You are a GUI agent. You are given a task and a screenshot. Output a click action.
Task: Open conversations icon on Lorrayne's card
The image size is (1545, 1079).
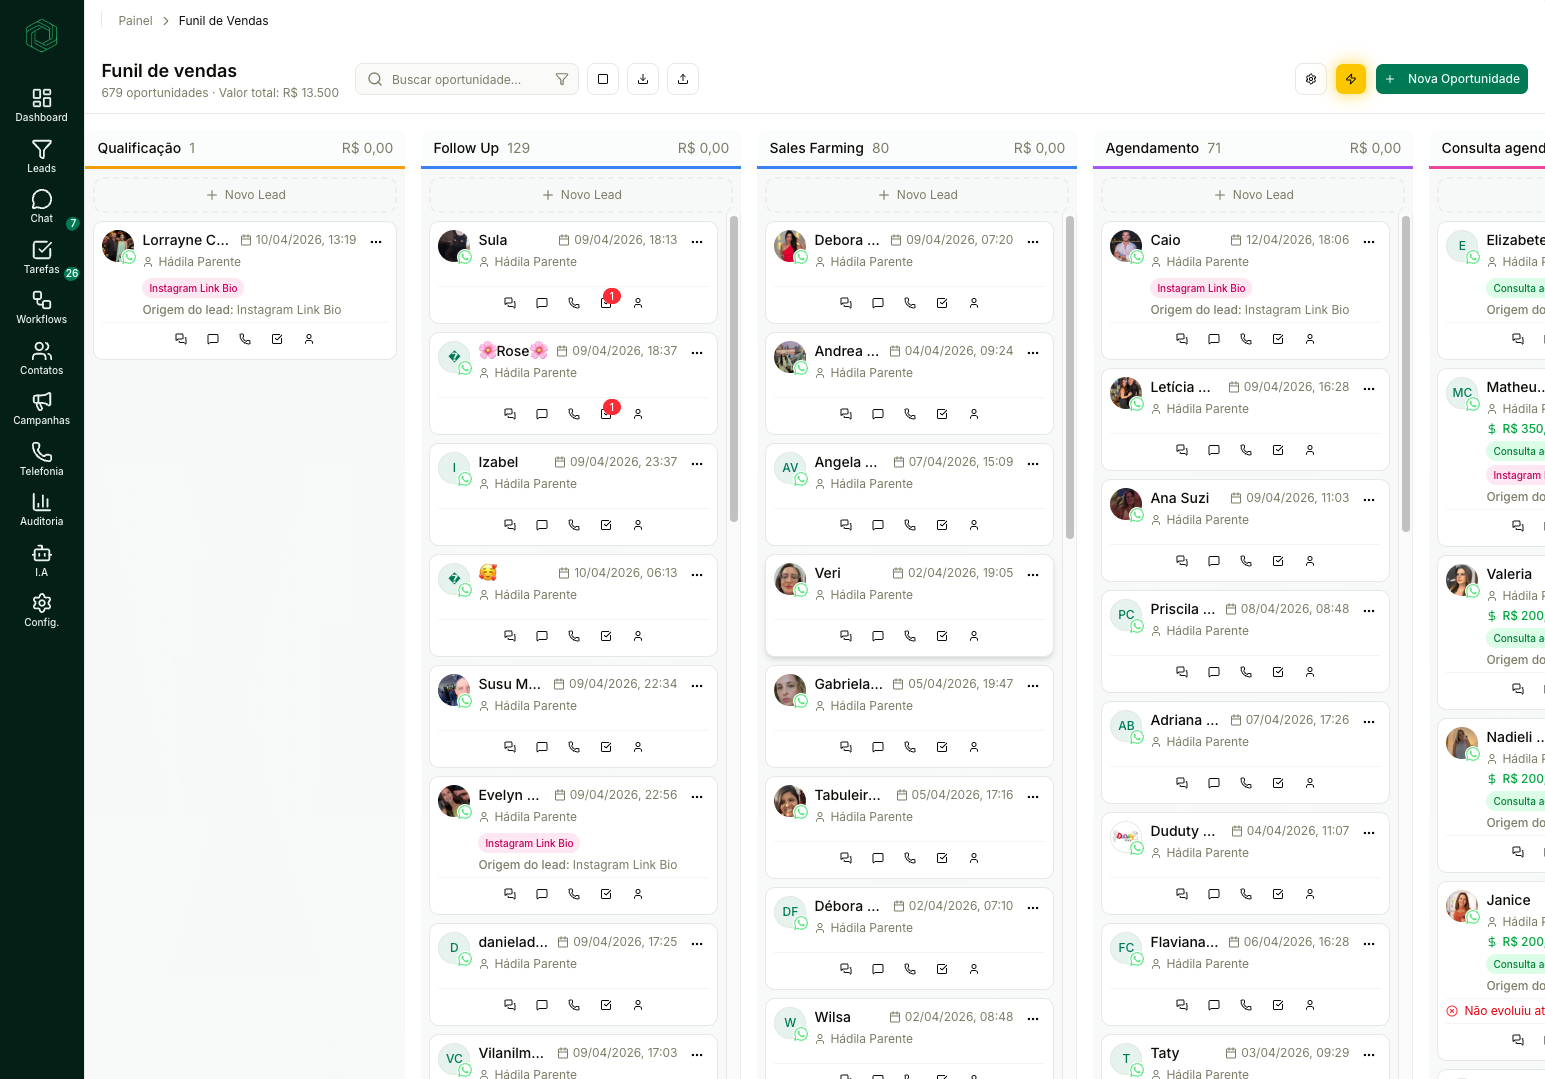(x=181, y=339)
